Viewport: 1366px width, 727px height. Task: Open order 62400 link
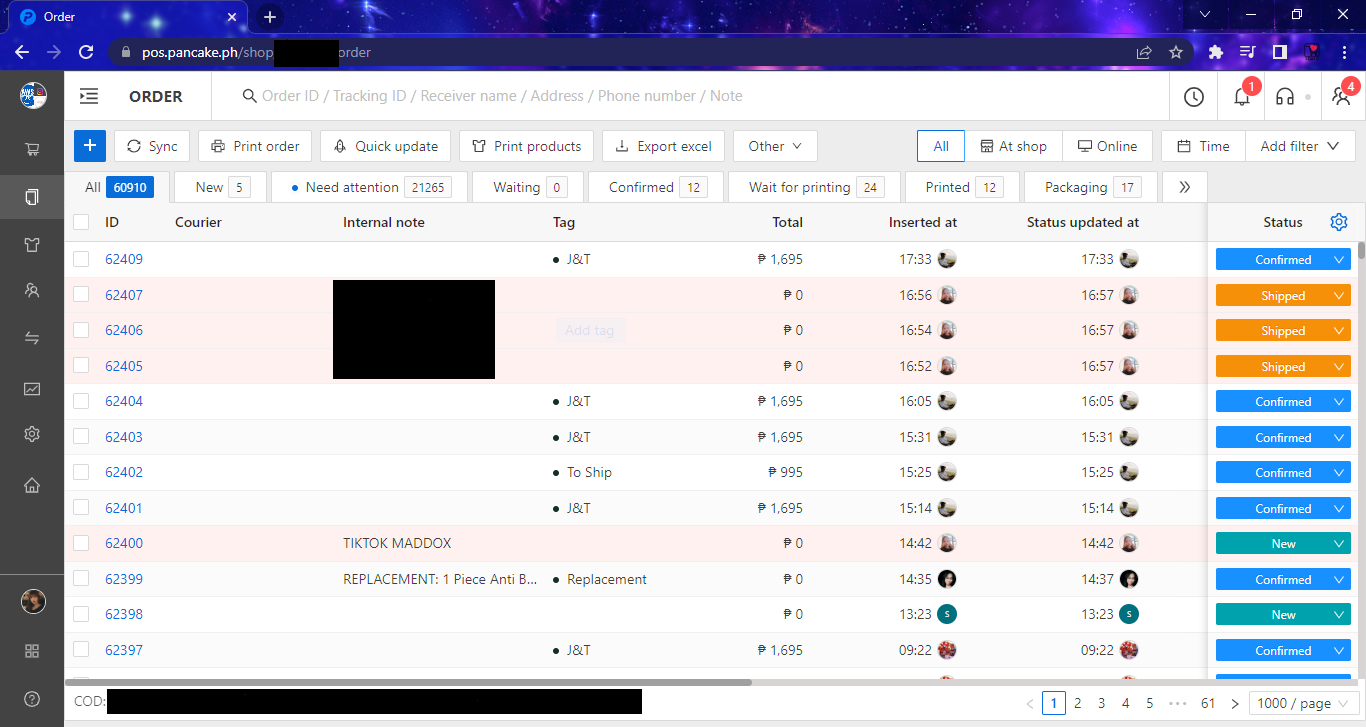[x=124, y=543]
